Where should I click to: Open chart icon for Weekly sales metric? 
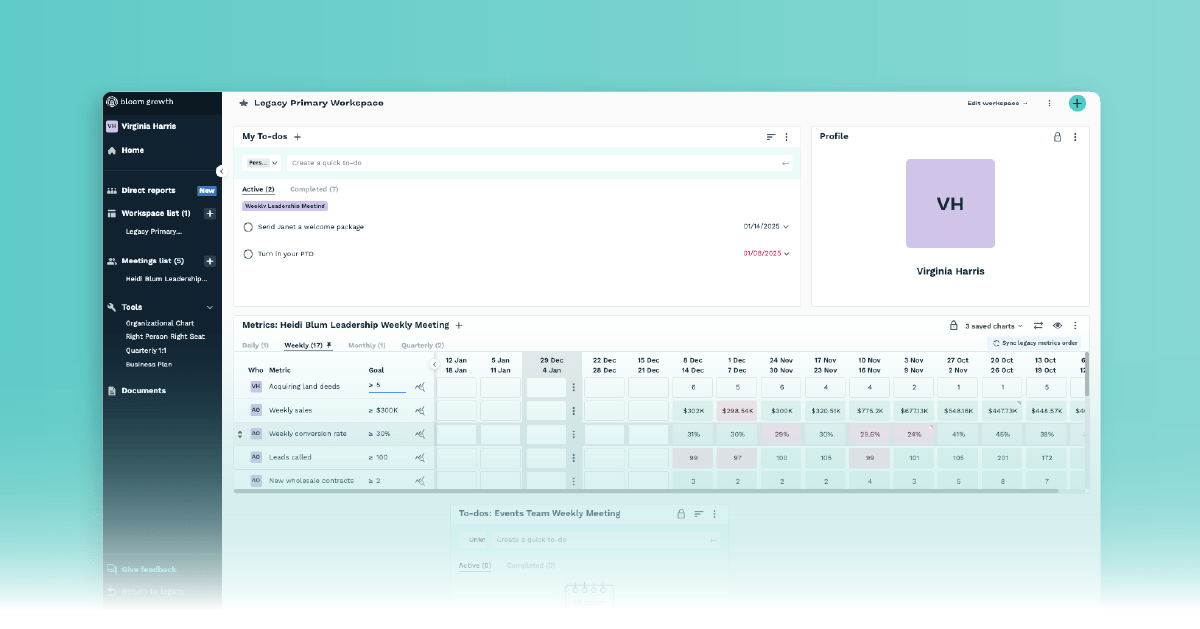click(x=420, y=411)
